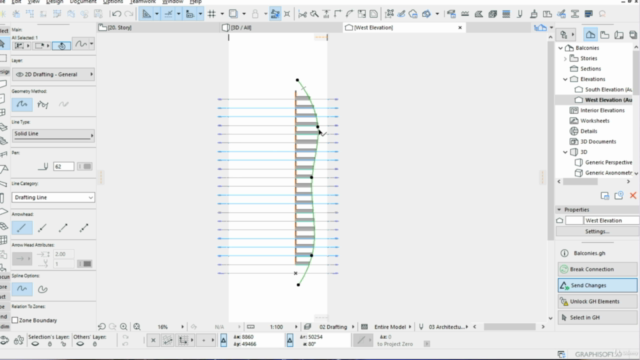Select arrowhead at end point option

click(x=63, y=228)
